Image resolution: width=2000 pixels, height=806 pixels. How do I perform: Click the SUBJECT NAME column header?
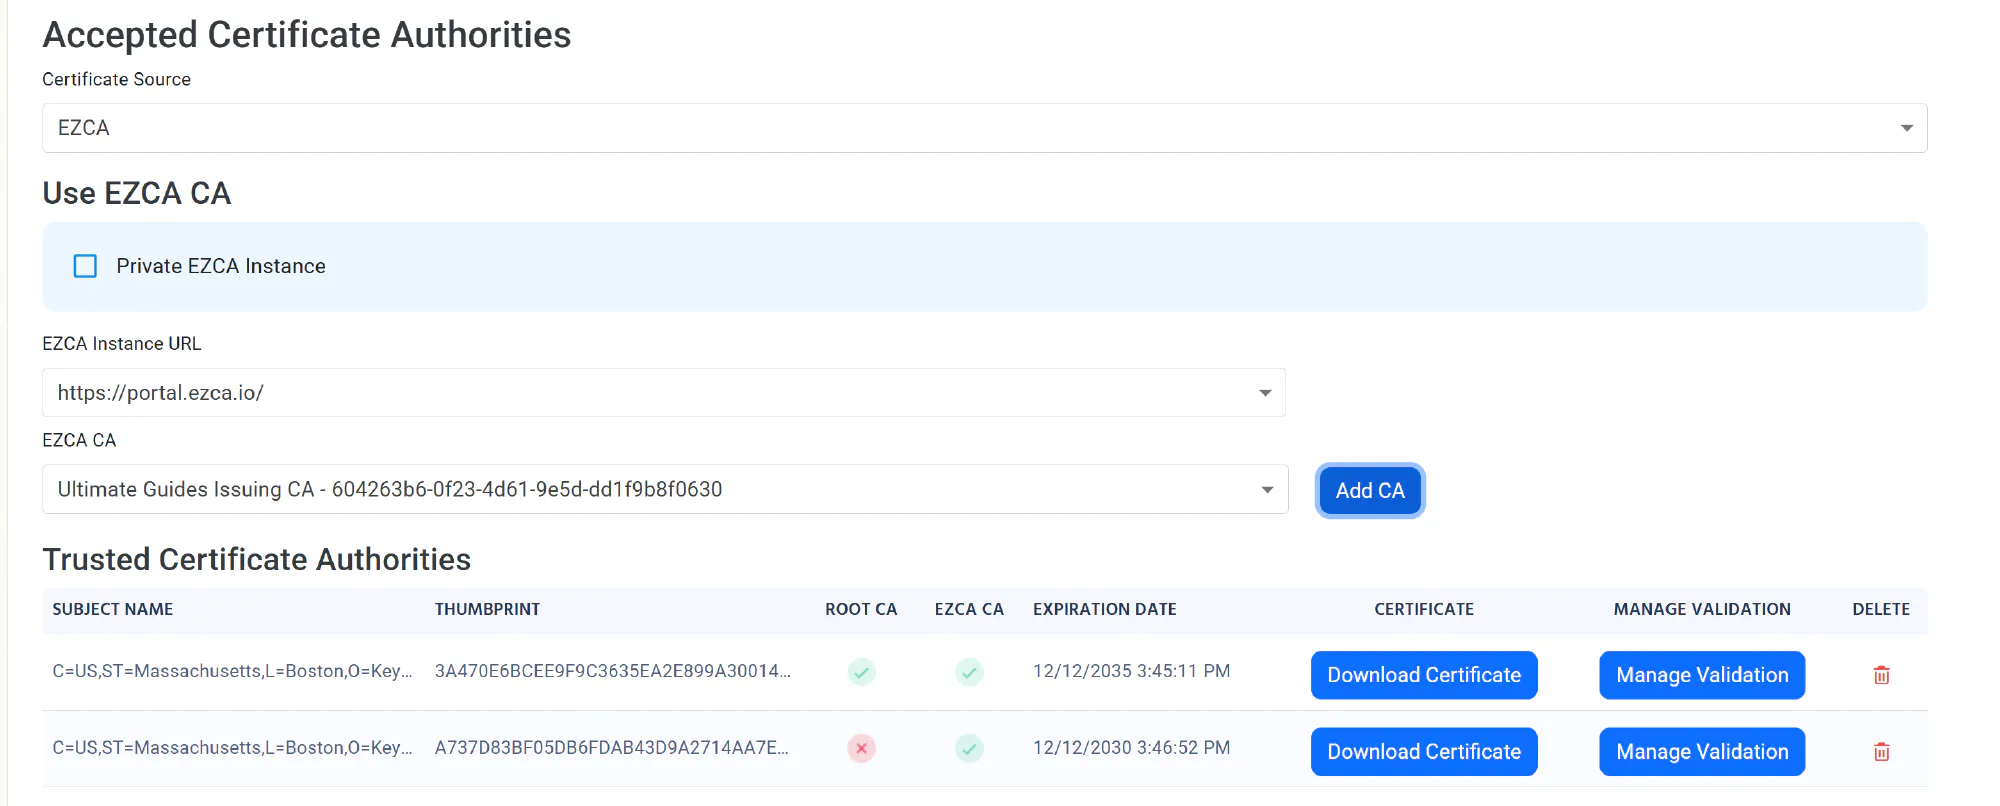113,609
